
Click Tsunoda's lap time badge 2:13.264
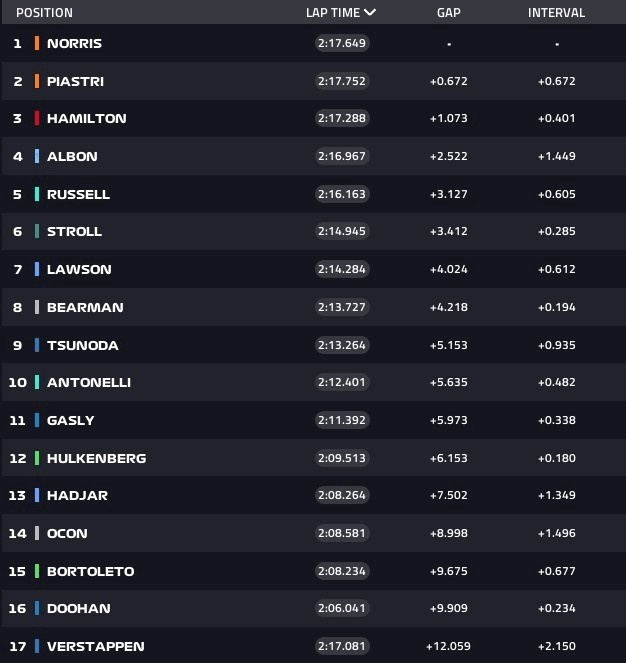[x=342, y=345]
